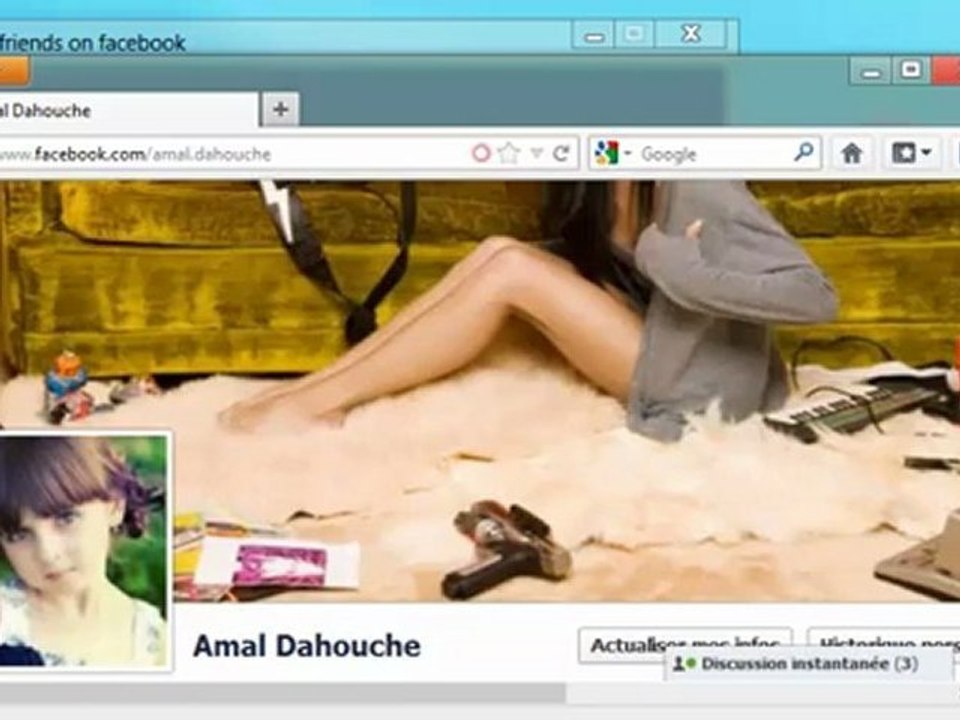Open the bookmarks menu button
The image size is (960, 720).
coord(912,153)
